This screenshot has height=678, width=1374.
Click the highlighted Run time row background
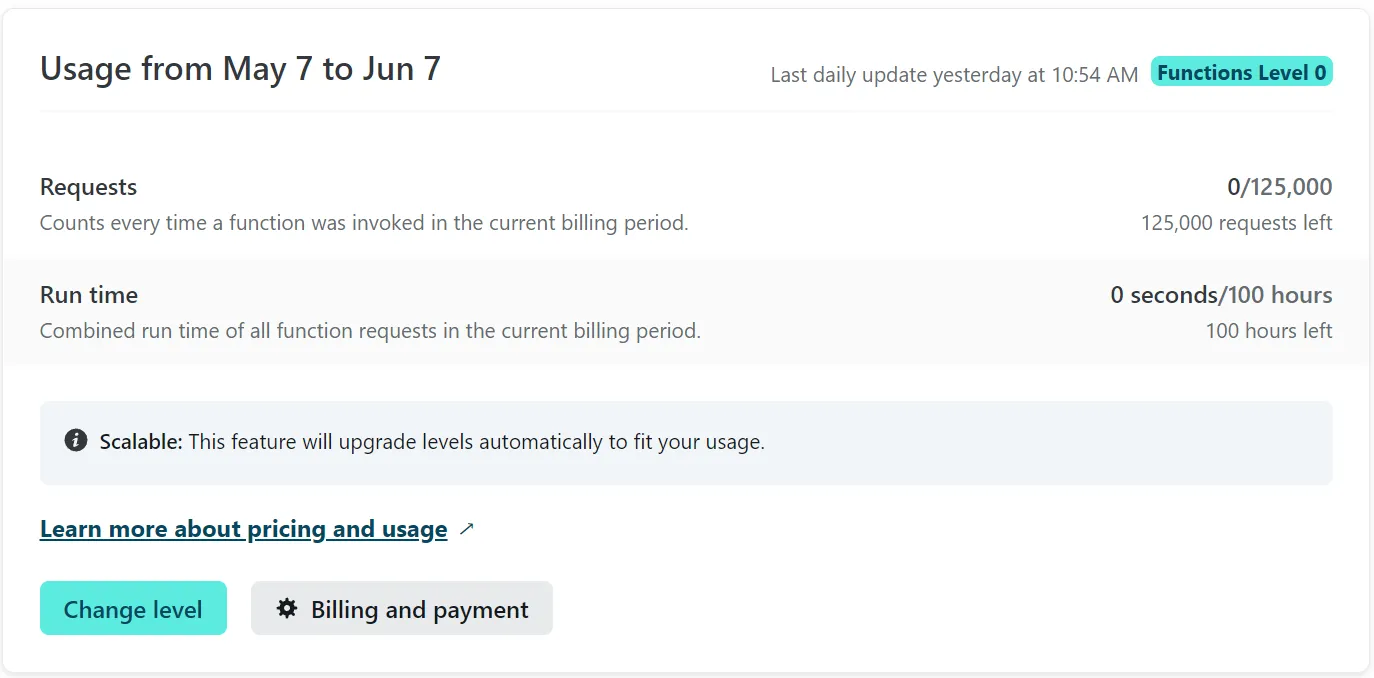click(686, 312)
